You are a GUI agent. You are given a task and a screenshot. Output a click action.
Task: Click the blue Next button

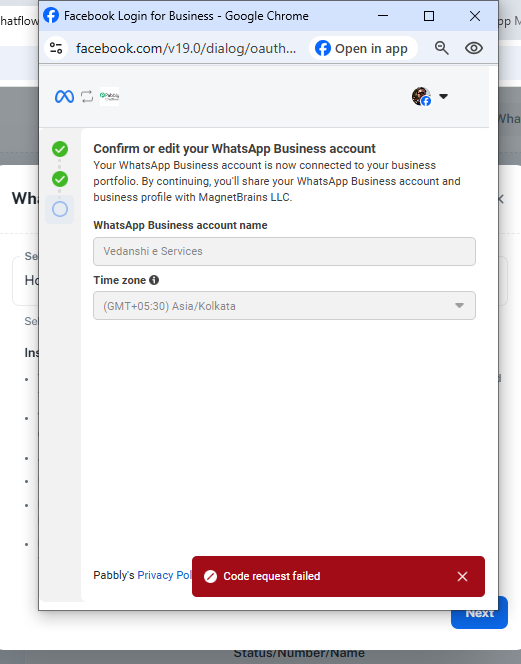[x=479, y=612]
